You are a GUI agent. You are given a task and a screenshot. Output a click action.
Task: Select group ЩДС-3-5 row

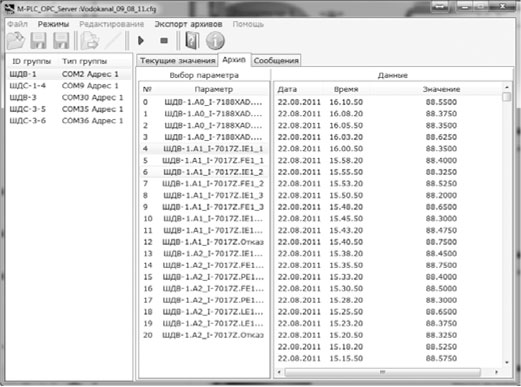[x=69, y=109]
